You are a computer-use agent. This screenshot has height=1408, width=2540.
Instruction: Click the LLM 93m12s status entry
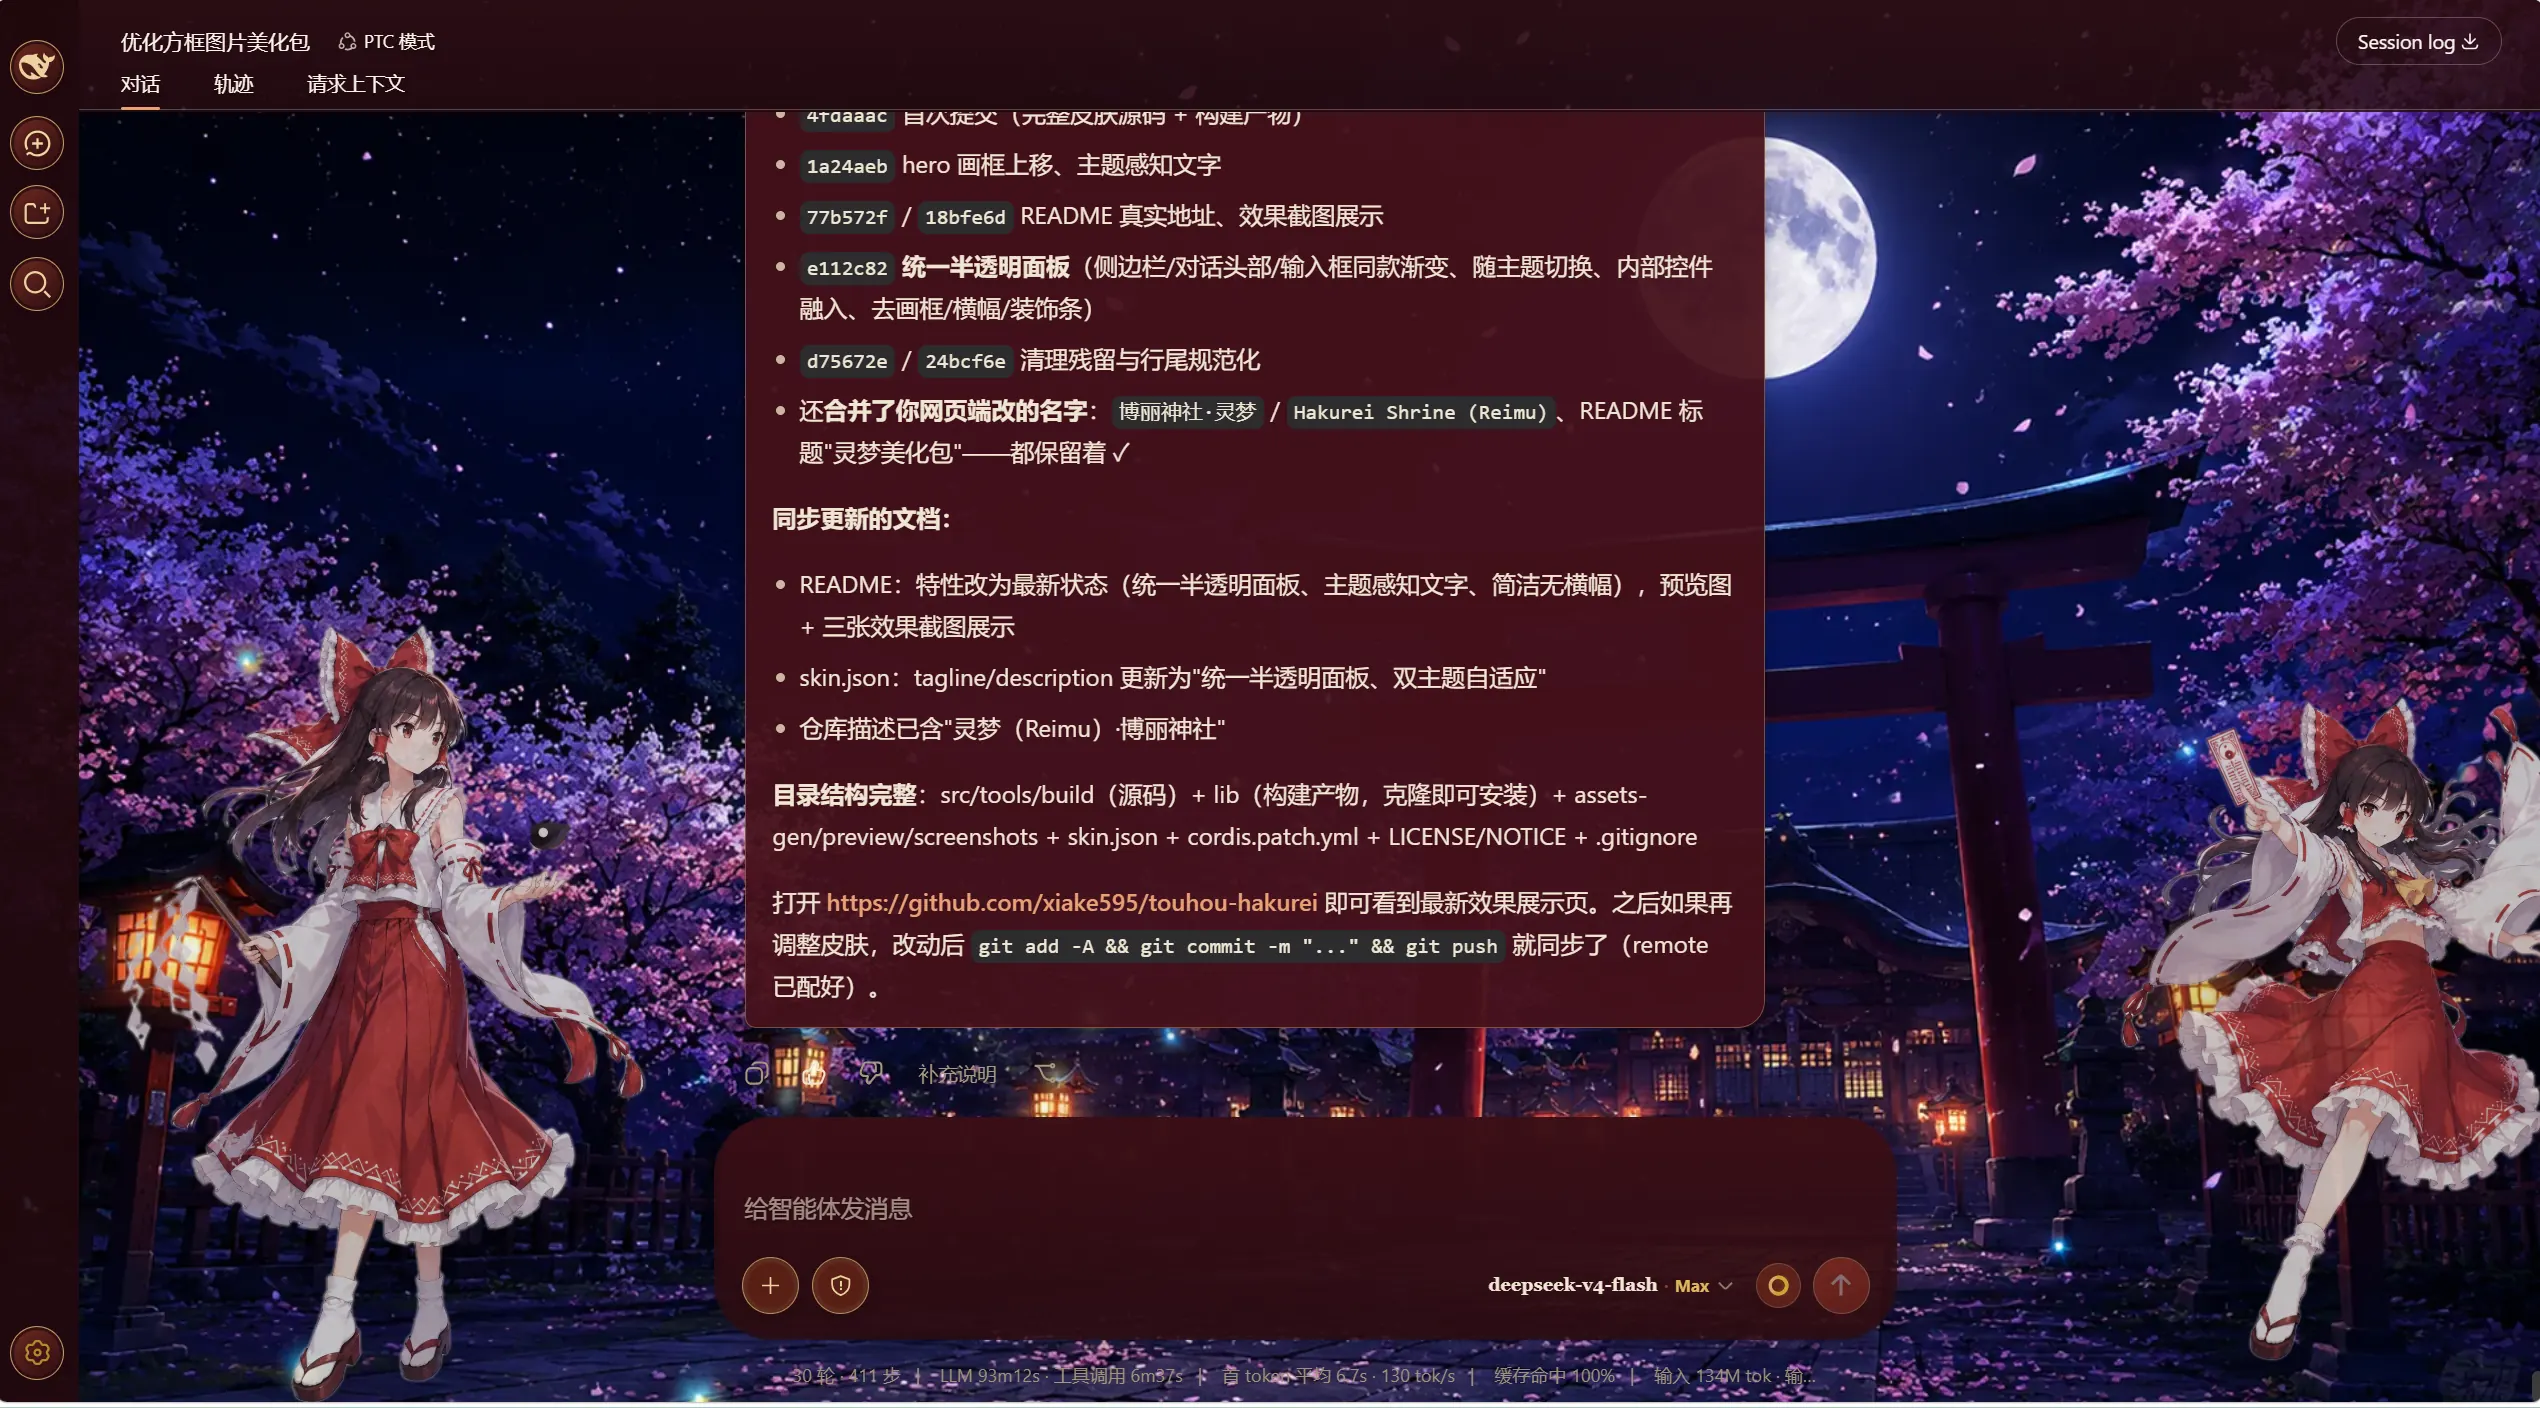point(989,1376)
